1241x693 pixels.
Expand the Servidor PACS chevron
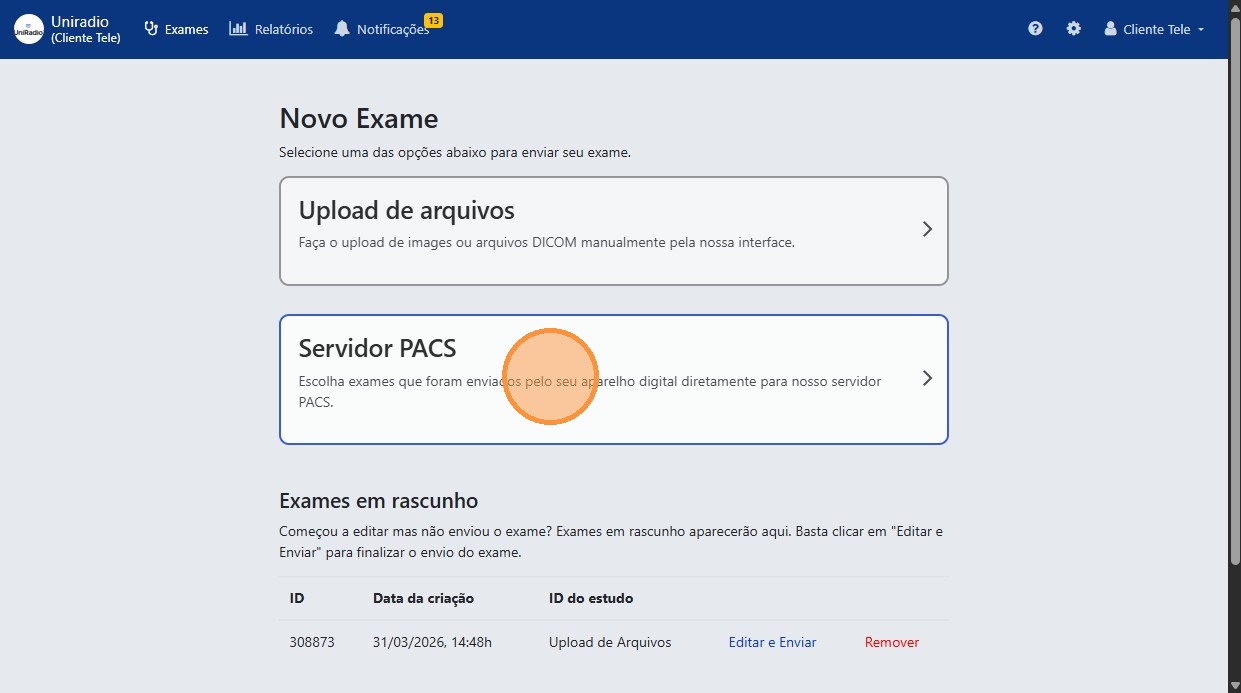926,379
